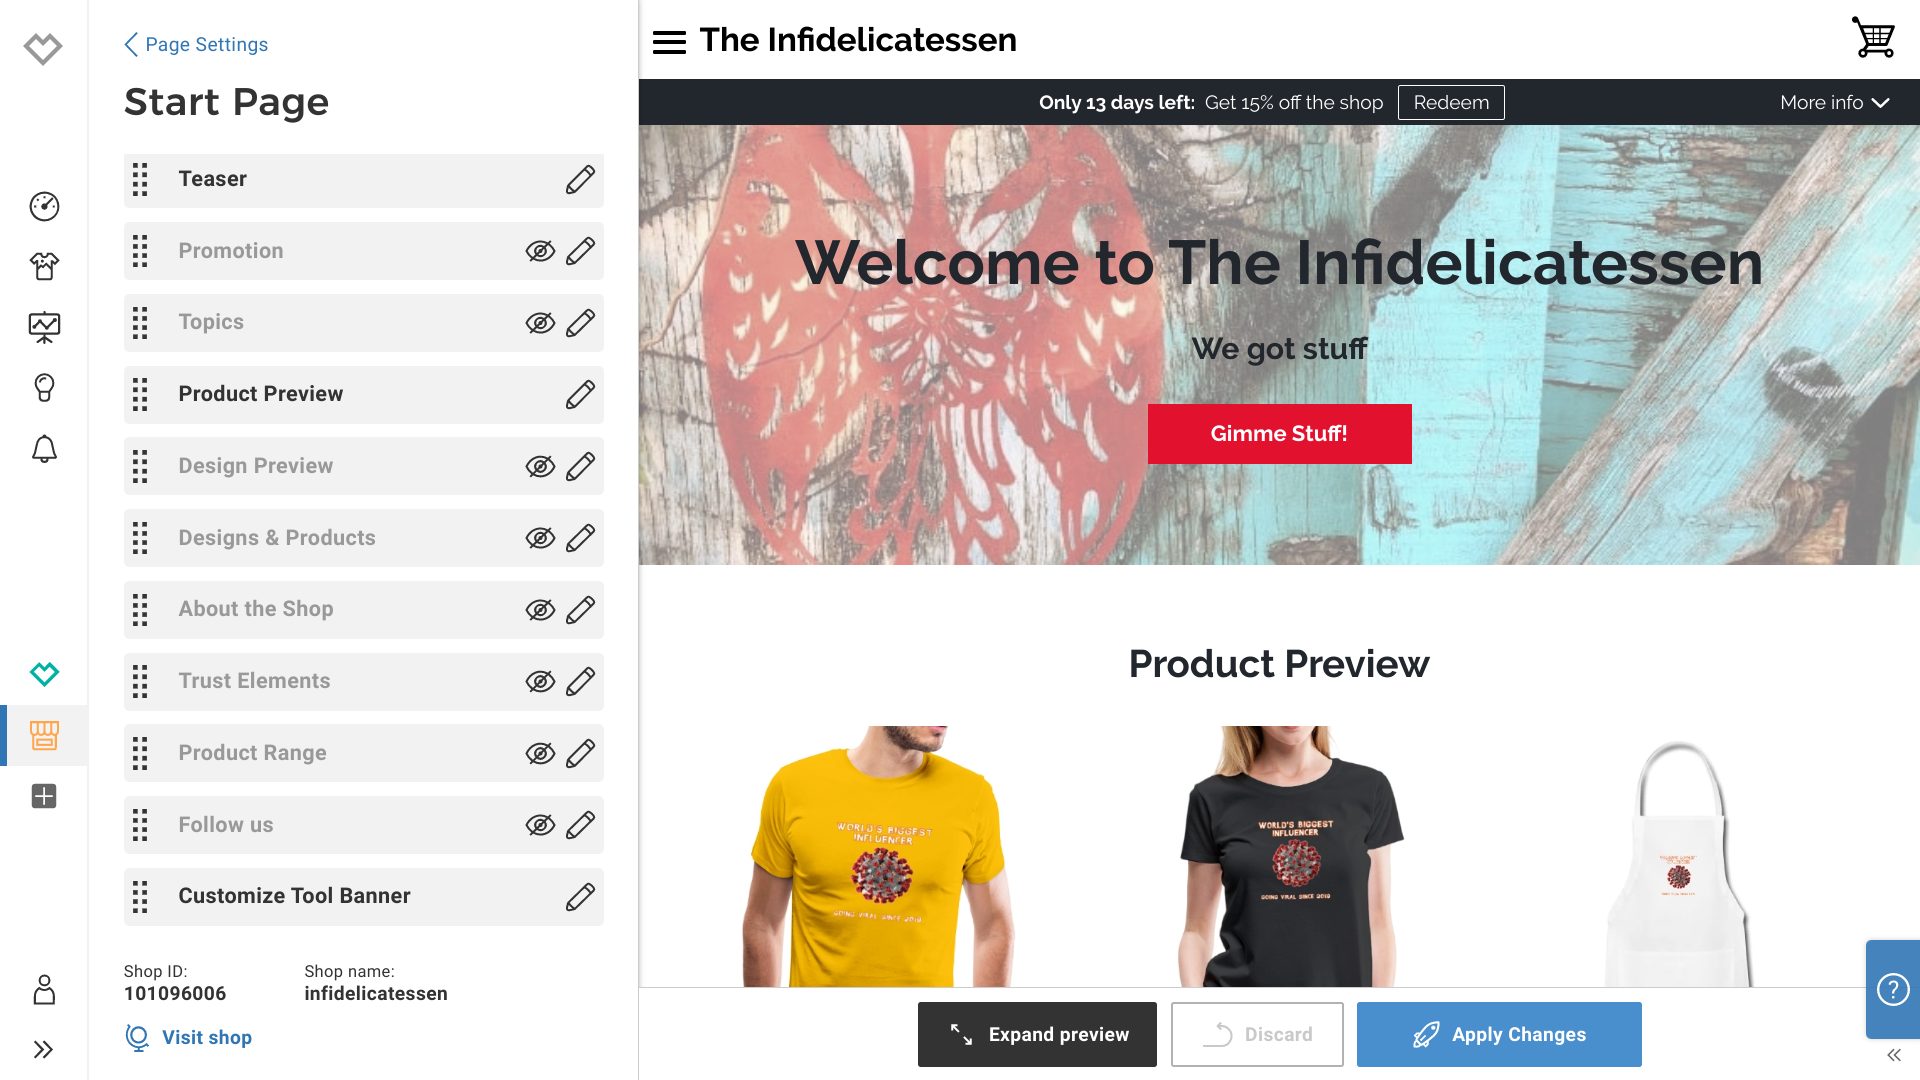Click Redeem discount button

point(1452,102)
